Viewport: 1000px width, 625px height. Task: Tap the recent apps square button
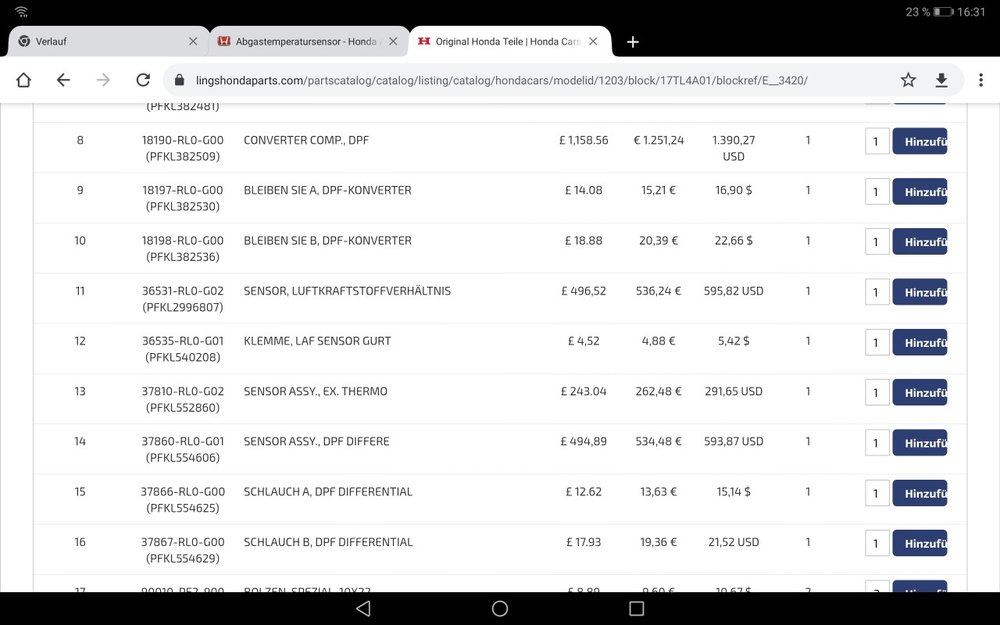pyautogui.click(x=636, y=607)
